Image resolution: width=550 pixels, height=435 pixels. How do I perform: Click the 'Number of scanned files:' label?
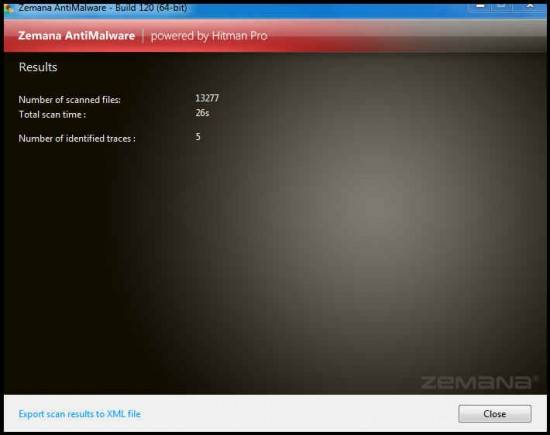[x=69, y=100]
